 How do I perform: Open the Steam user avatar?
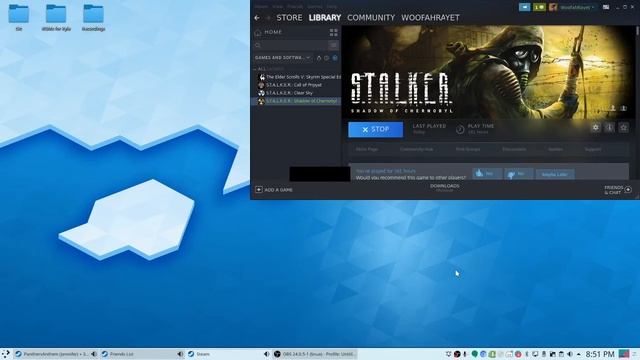pyautogui.click(x=553, y=7)
